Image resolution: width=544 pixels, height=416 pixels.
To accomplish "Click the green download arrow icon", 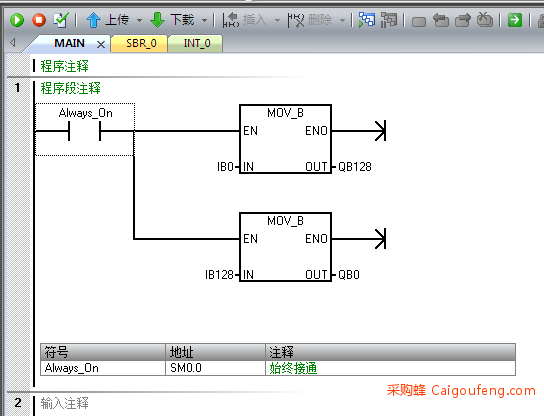I will coord(158,20).
